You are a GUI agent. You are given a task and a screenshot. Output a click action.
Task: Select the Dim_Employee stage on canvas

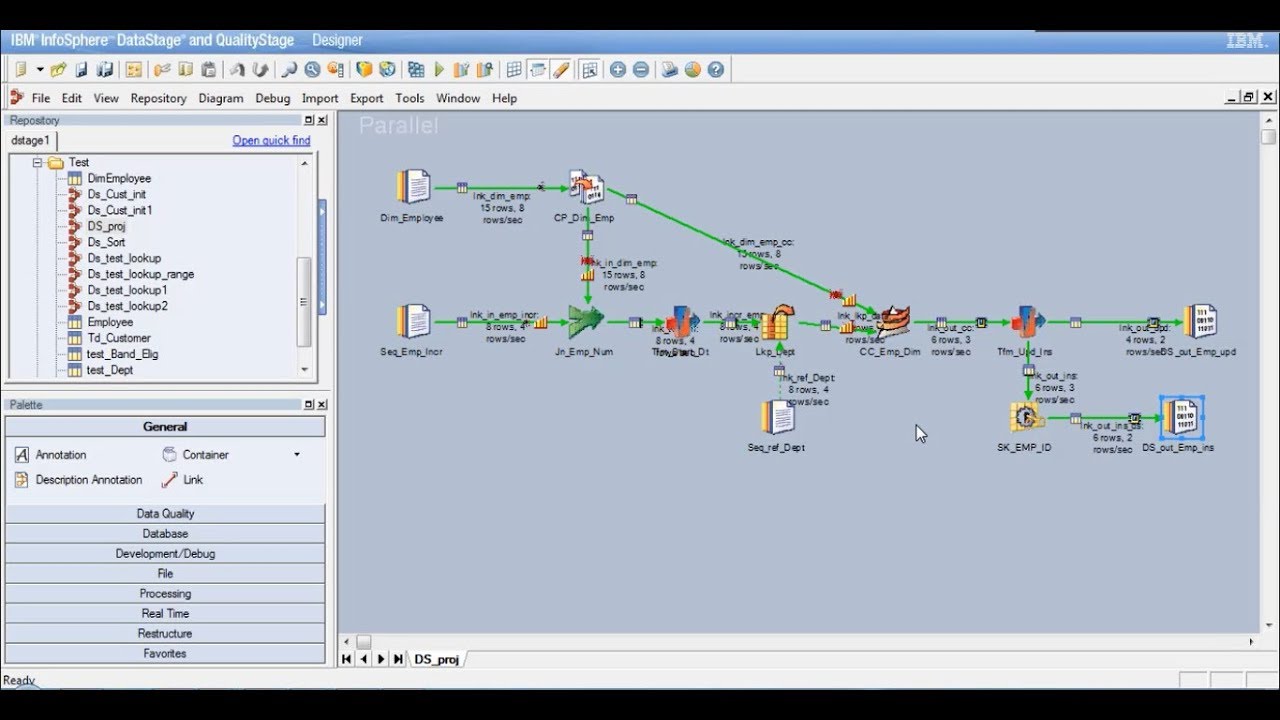[x=413, y=187]
